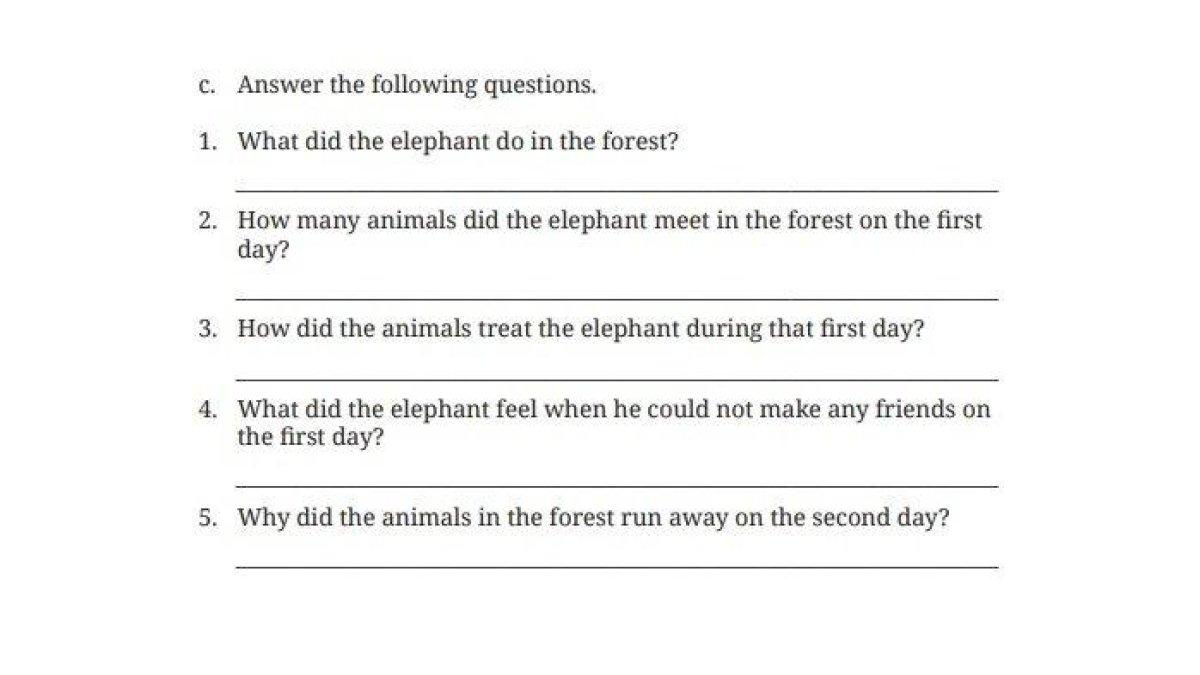Click the section letter 'c.' label
This screenshot has width=1200, height=675.
click(x=207, y=86)
